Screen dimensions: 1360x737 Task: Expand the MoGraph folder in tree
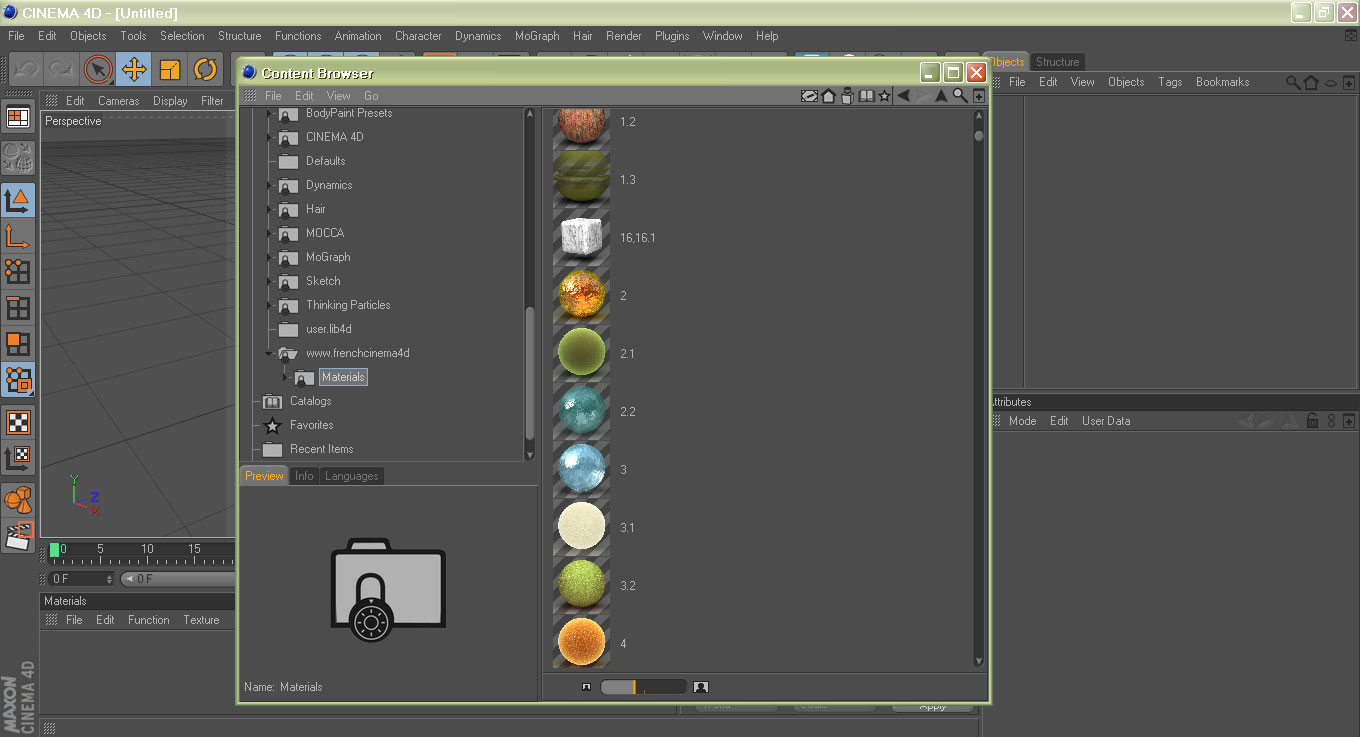tap(269, 257)
